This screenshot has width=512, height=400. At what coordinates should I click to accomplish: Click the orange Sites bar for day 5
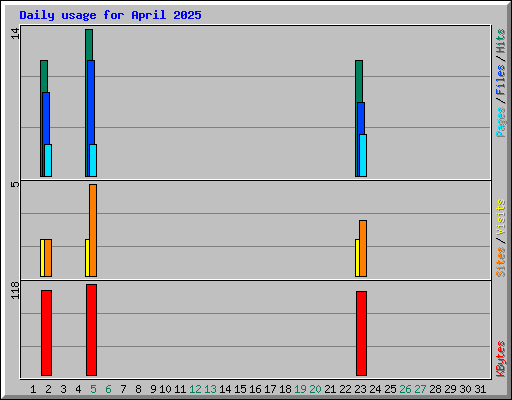[x=93, y=230]
